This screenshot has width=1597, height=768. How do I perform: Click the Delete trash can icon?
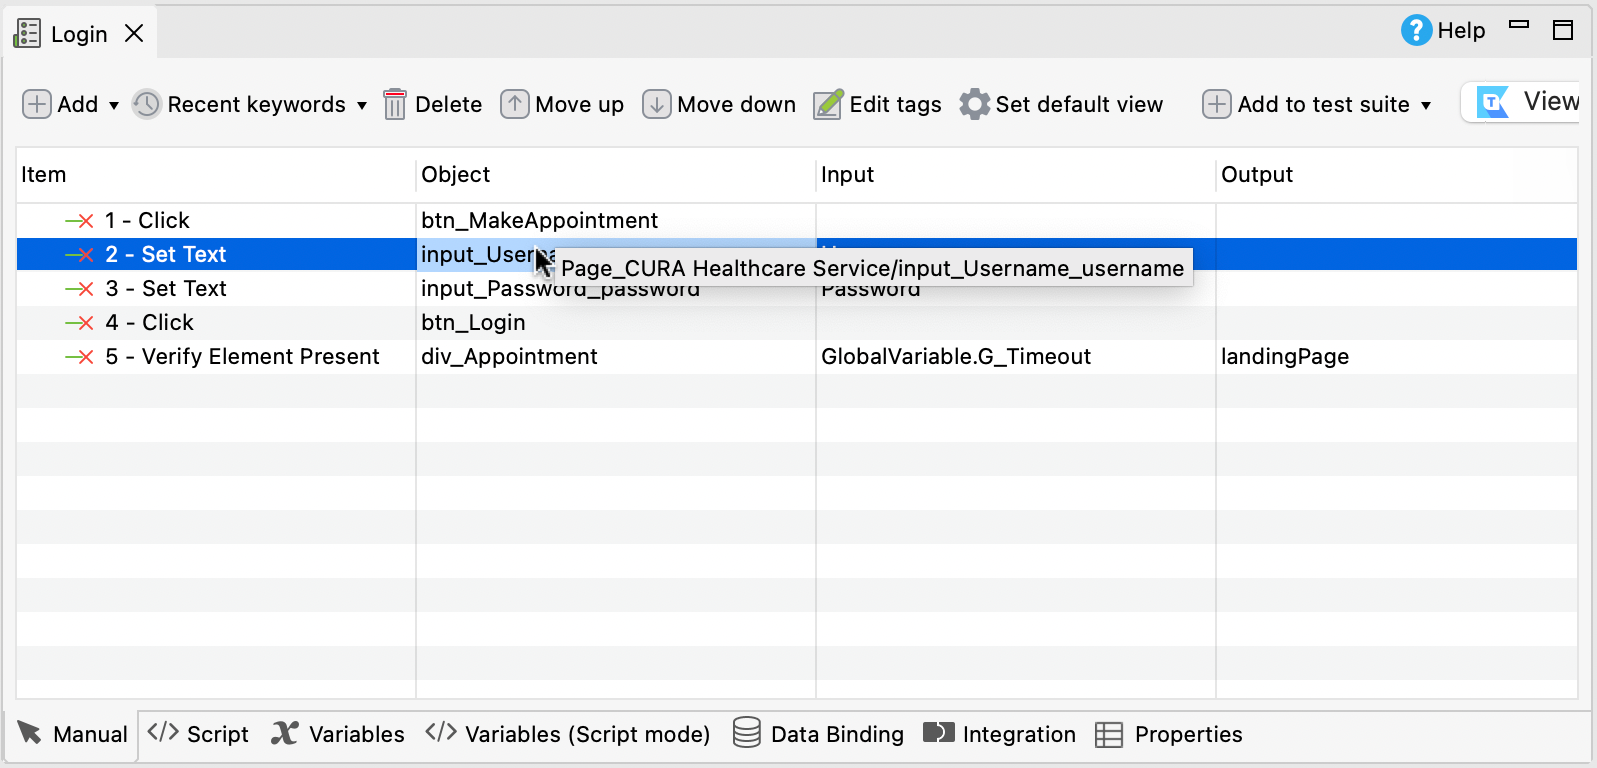click(395, 104)
